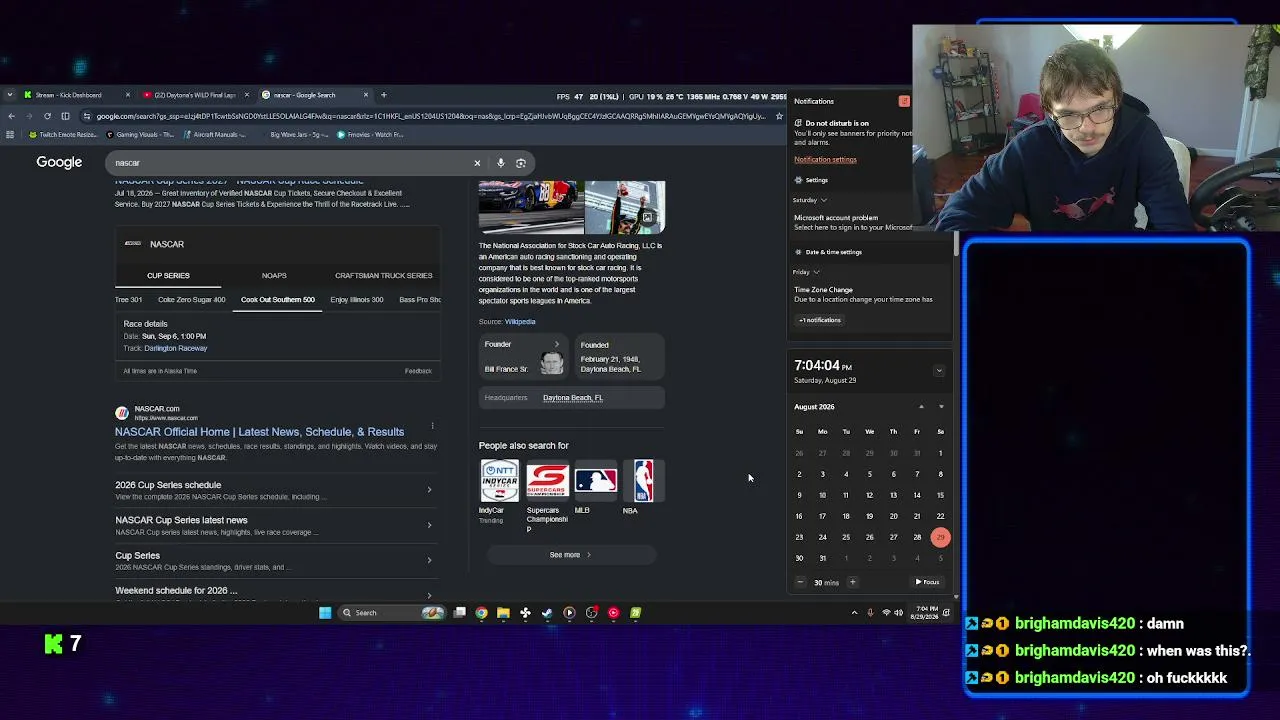This screenshot has height=720, width=1280.
Task: Reload the Google search page
Action: pyautogui.click(x=47, y=116)
